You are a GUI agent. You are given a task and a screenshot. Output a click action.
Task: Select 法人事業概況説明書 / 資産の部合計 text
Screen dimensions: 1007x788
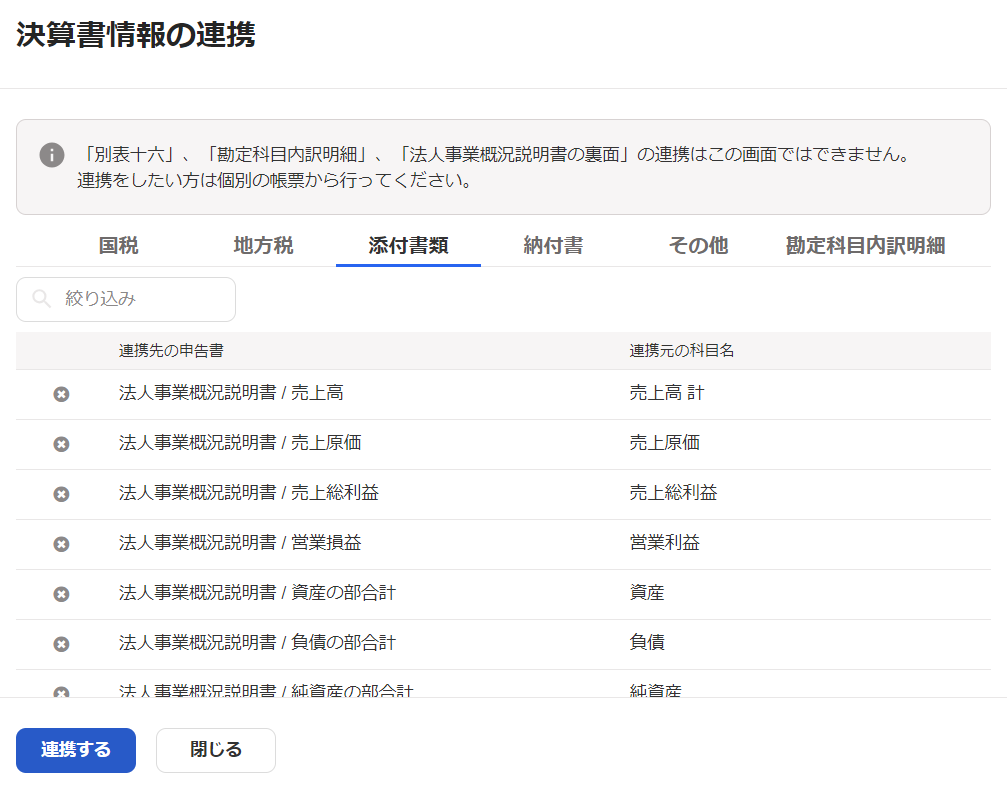[258, 593]
